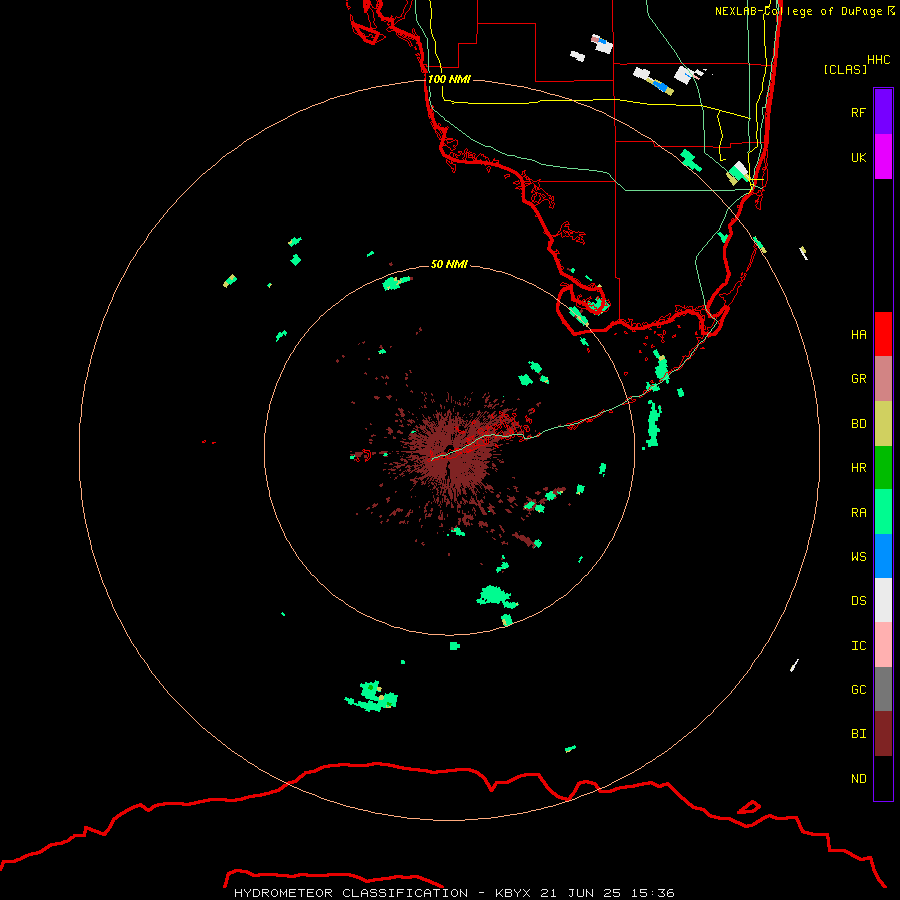Click the HA legend label

858,334
